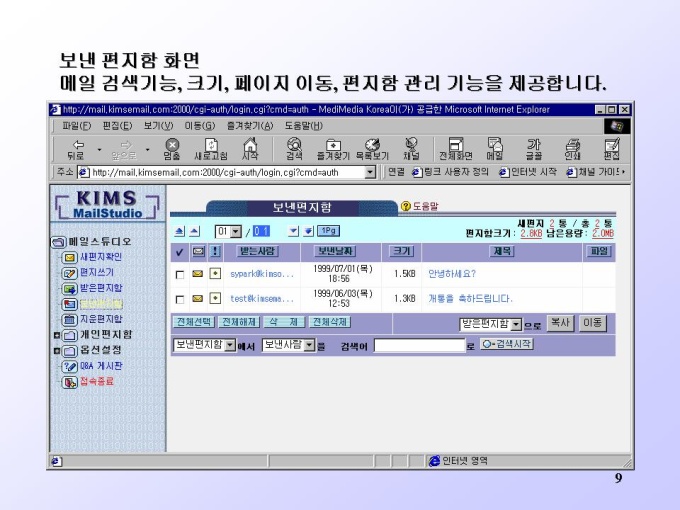Click the last-page arrow icon in pager

308,232
